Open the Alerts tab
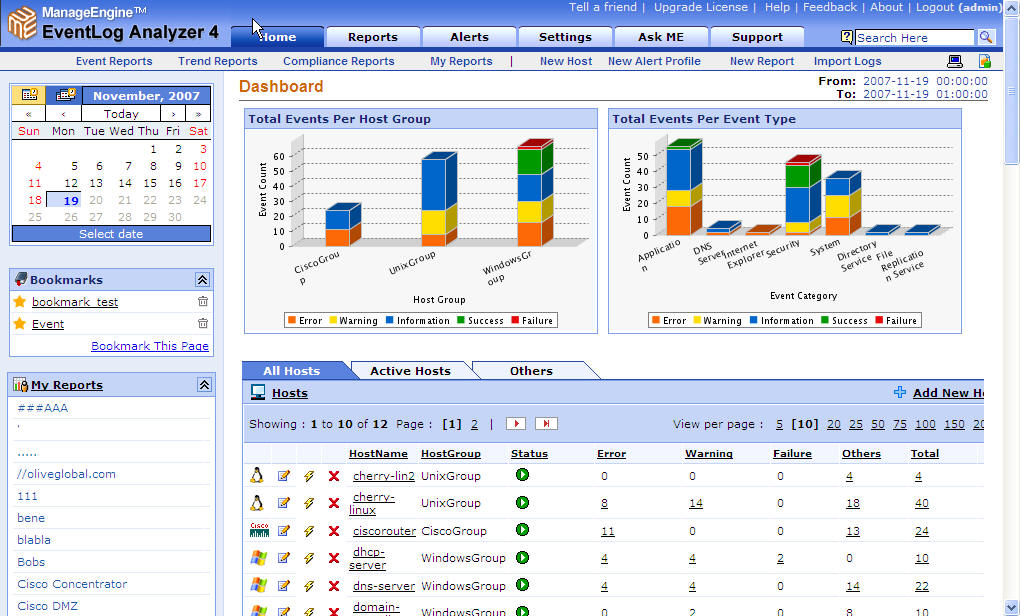This screenshot has height=616, width=1020. (x=469, y=37)
